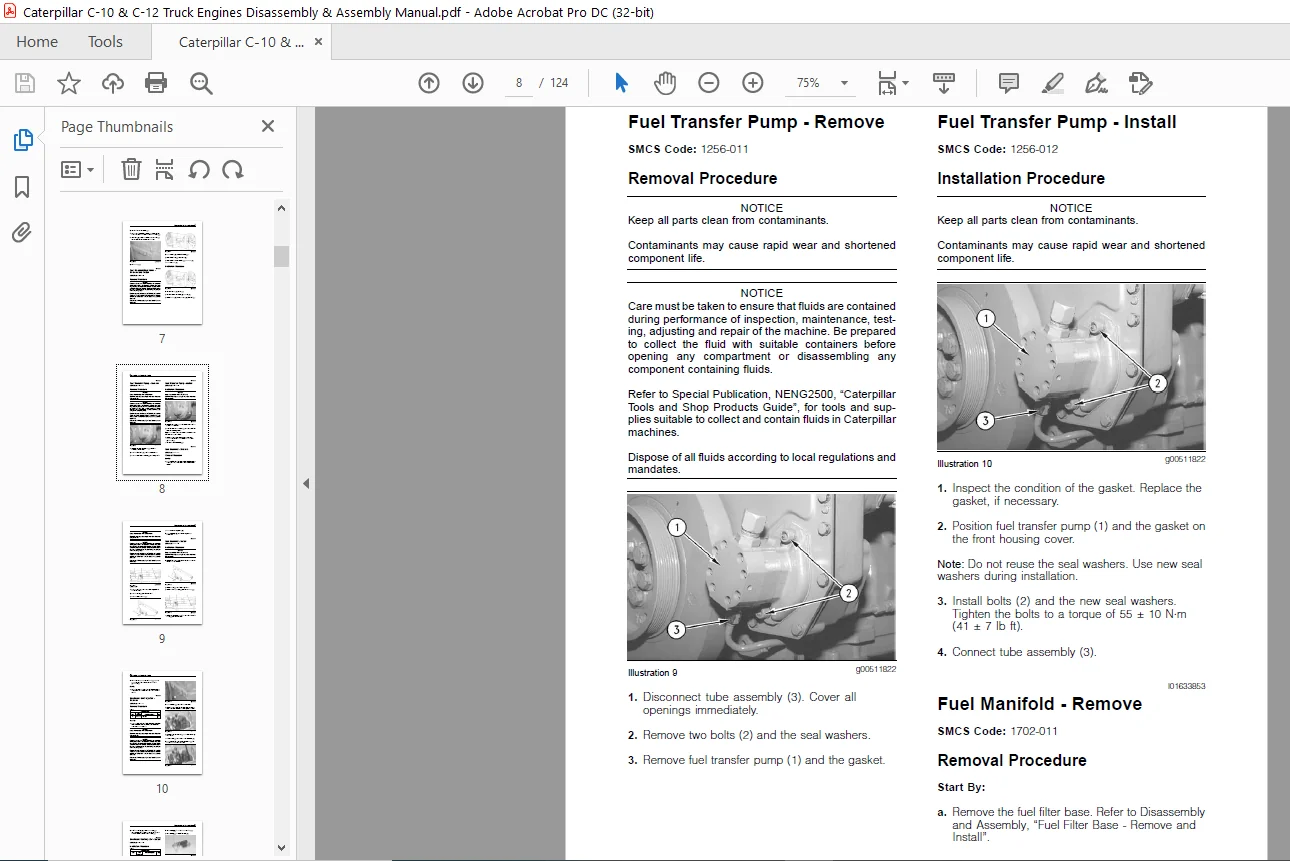
Task: Zoom in with the plus circle
Action: [753, 83]
